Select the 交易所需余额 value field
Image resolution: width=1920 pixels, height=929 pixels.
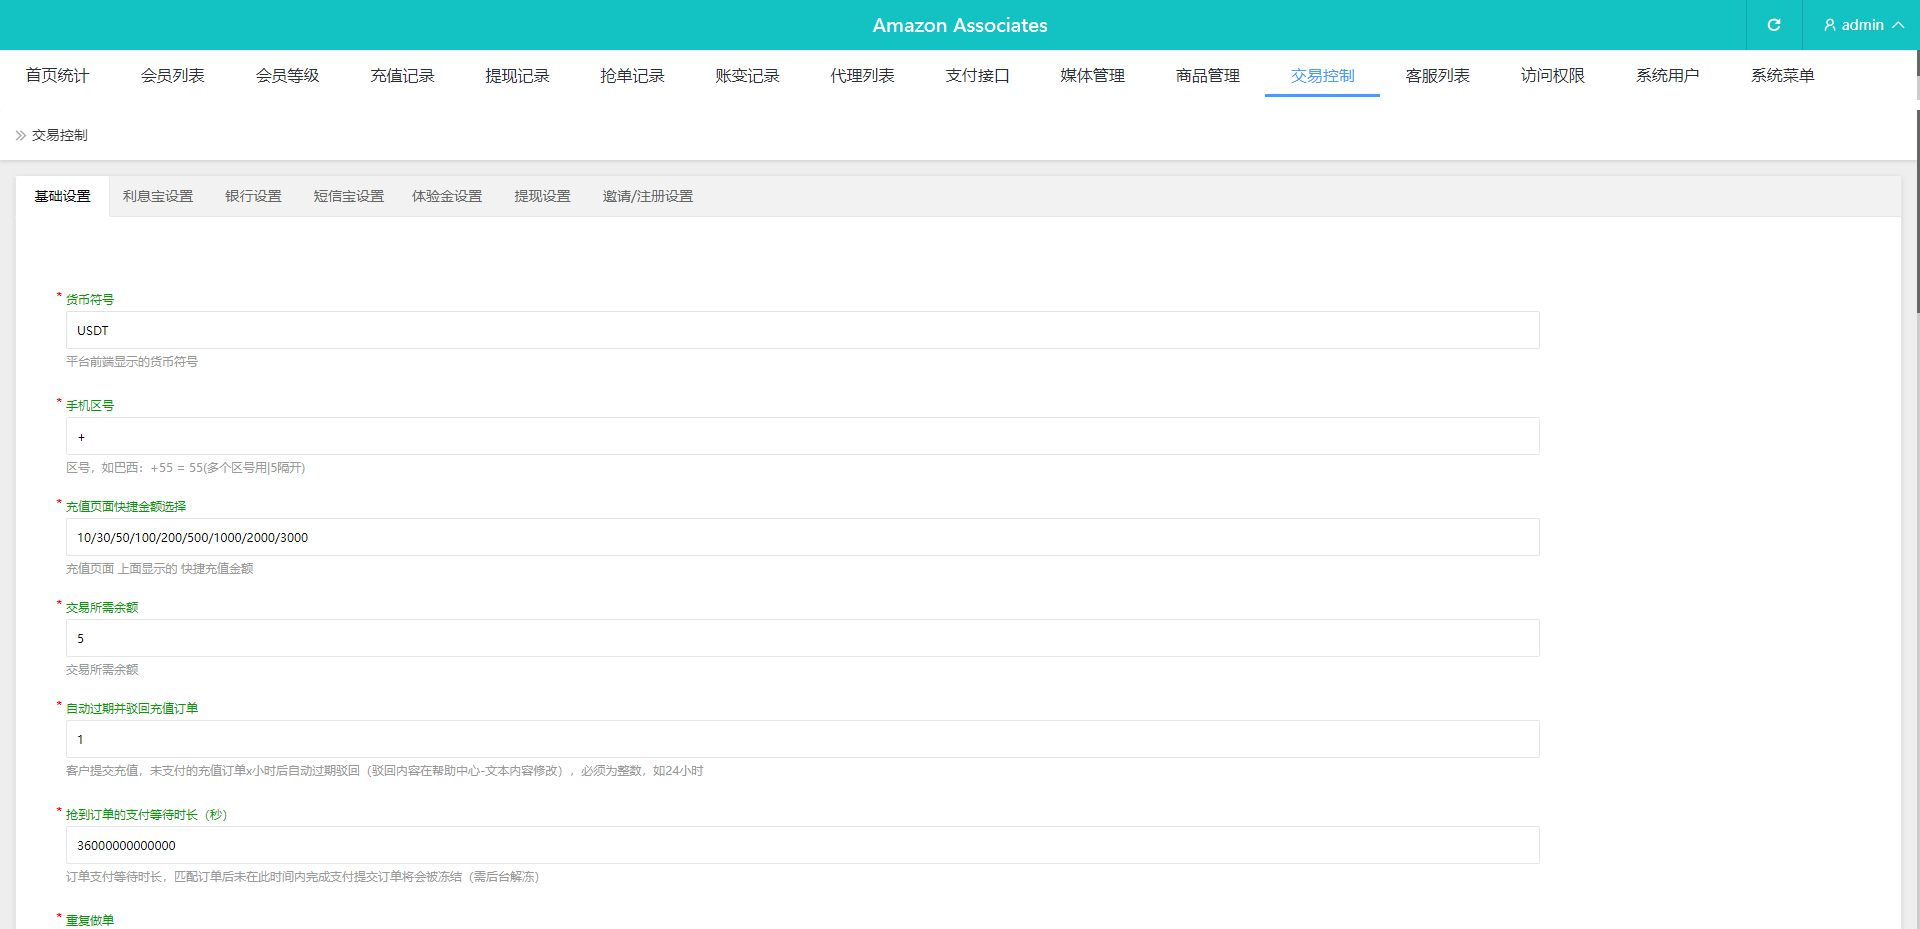point(800,638)
